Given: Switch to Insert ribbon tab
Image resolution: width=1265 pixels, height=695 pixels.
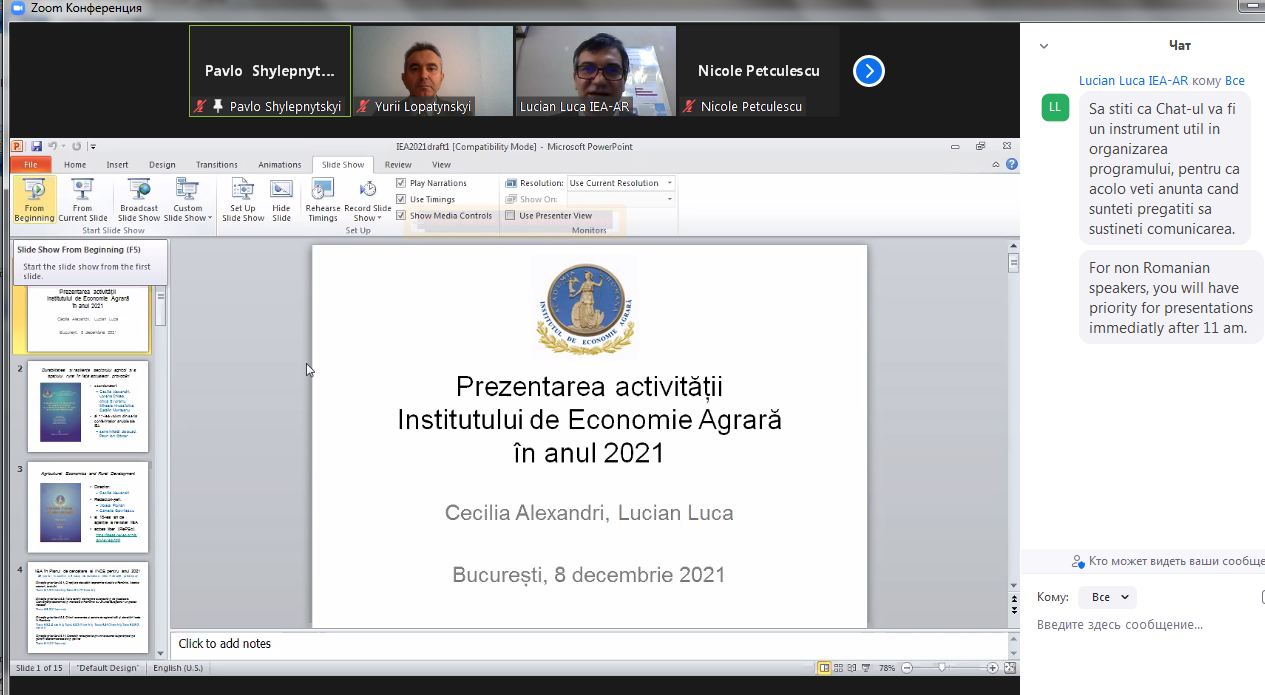Looking at the screenshot, I should point(118,165).
